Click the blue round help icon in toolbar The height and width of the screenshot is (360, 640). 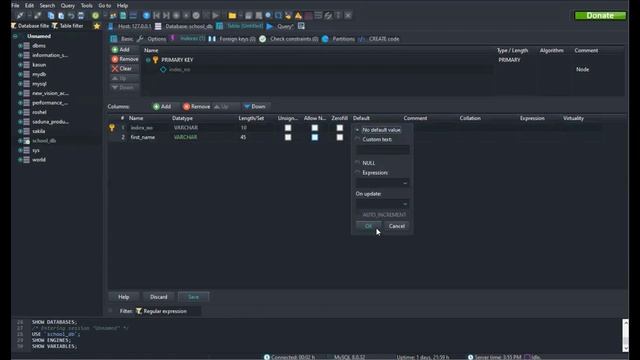pyautogui.click(x=146, y=16)
